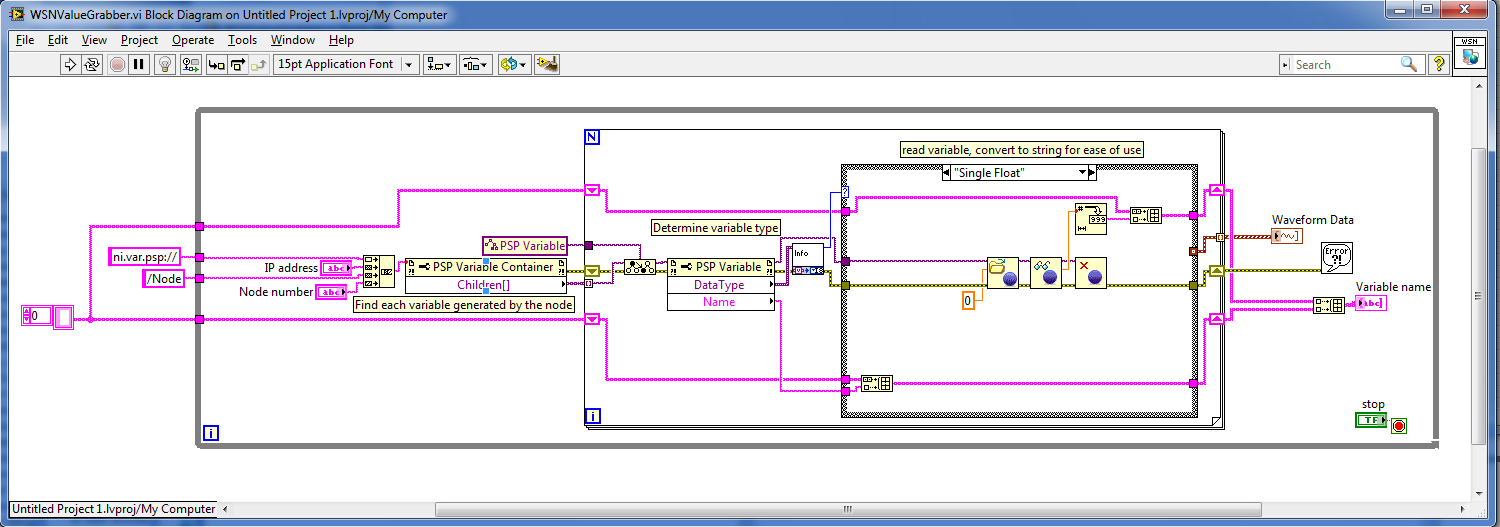Toggle Highlight Execution light bulb
Image resolution: width=1500 pixels, height=527 pixels.
[x=165, y=64]
